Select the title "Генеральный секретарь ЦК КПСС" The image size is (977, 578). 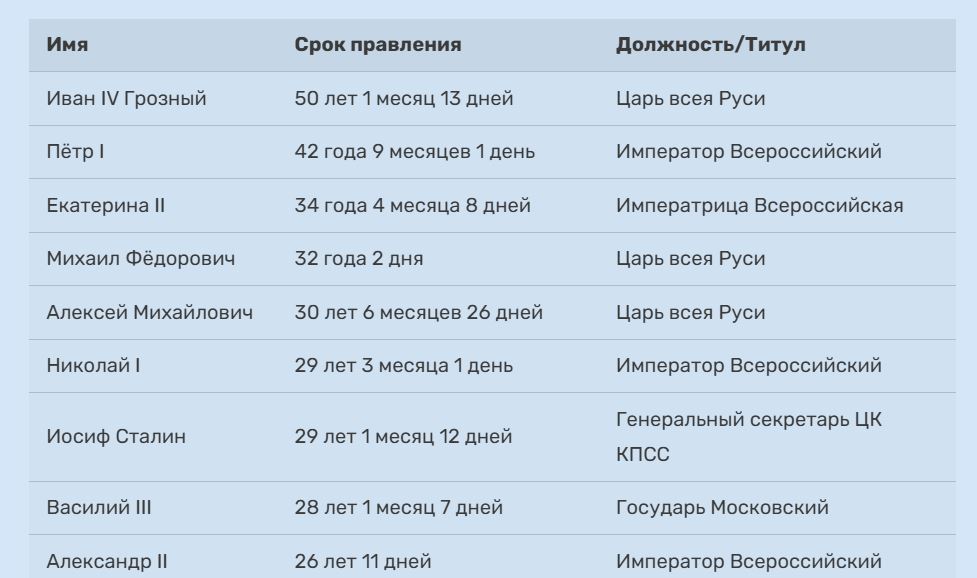click(748, 437)
